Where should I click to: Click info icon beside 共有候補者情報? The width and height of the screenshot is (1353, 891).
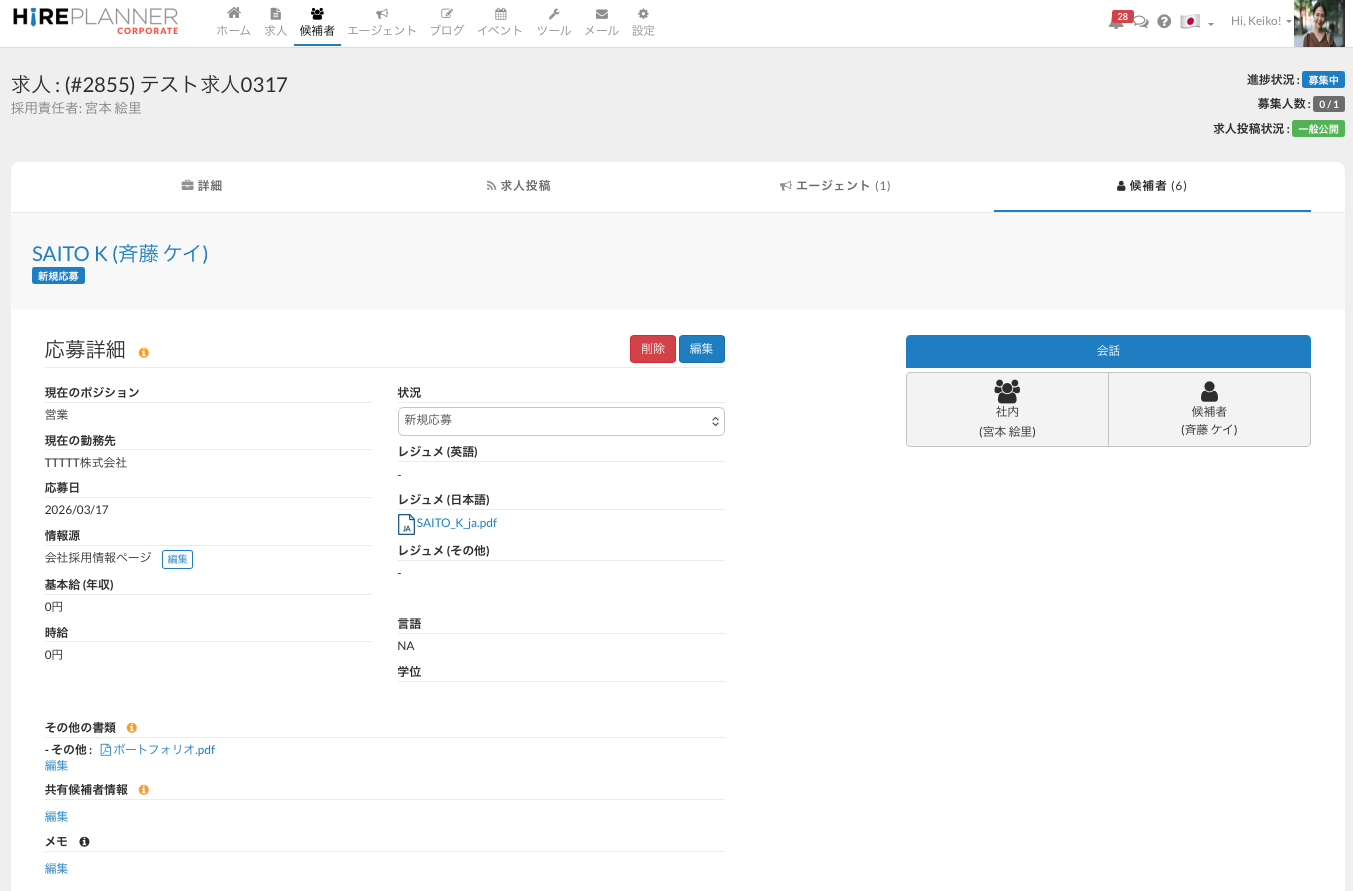coord(144,790)
